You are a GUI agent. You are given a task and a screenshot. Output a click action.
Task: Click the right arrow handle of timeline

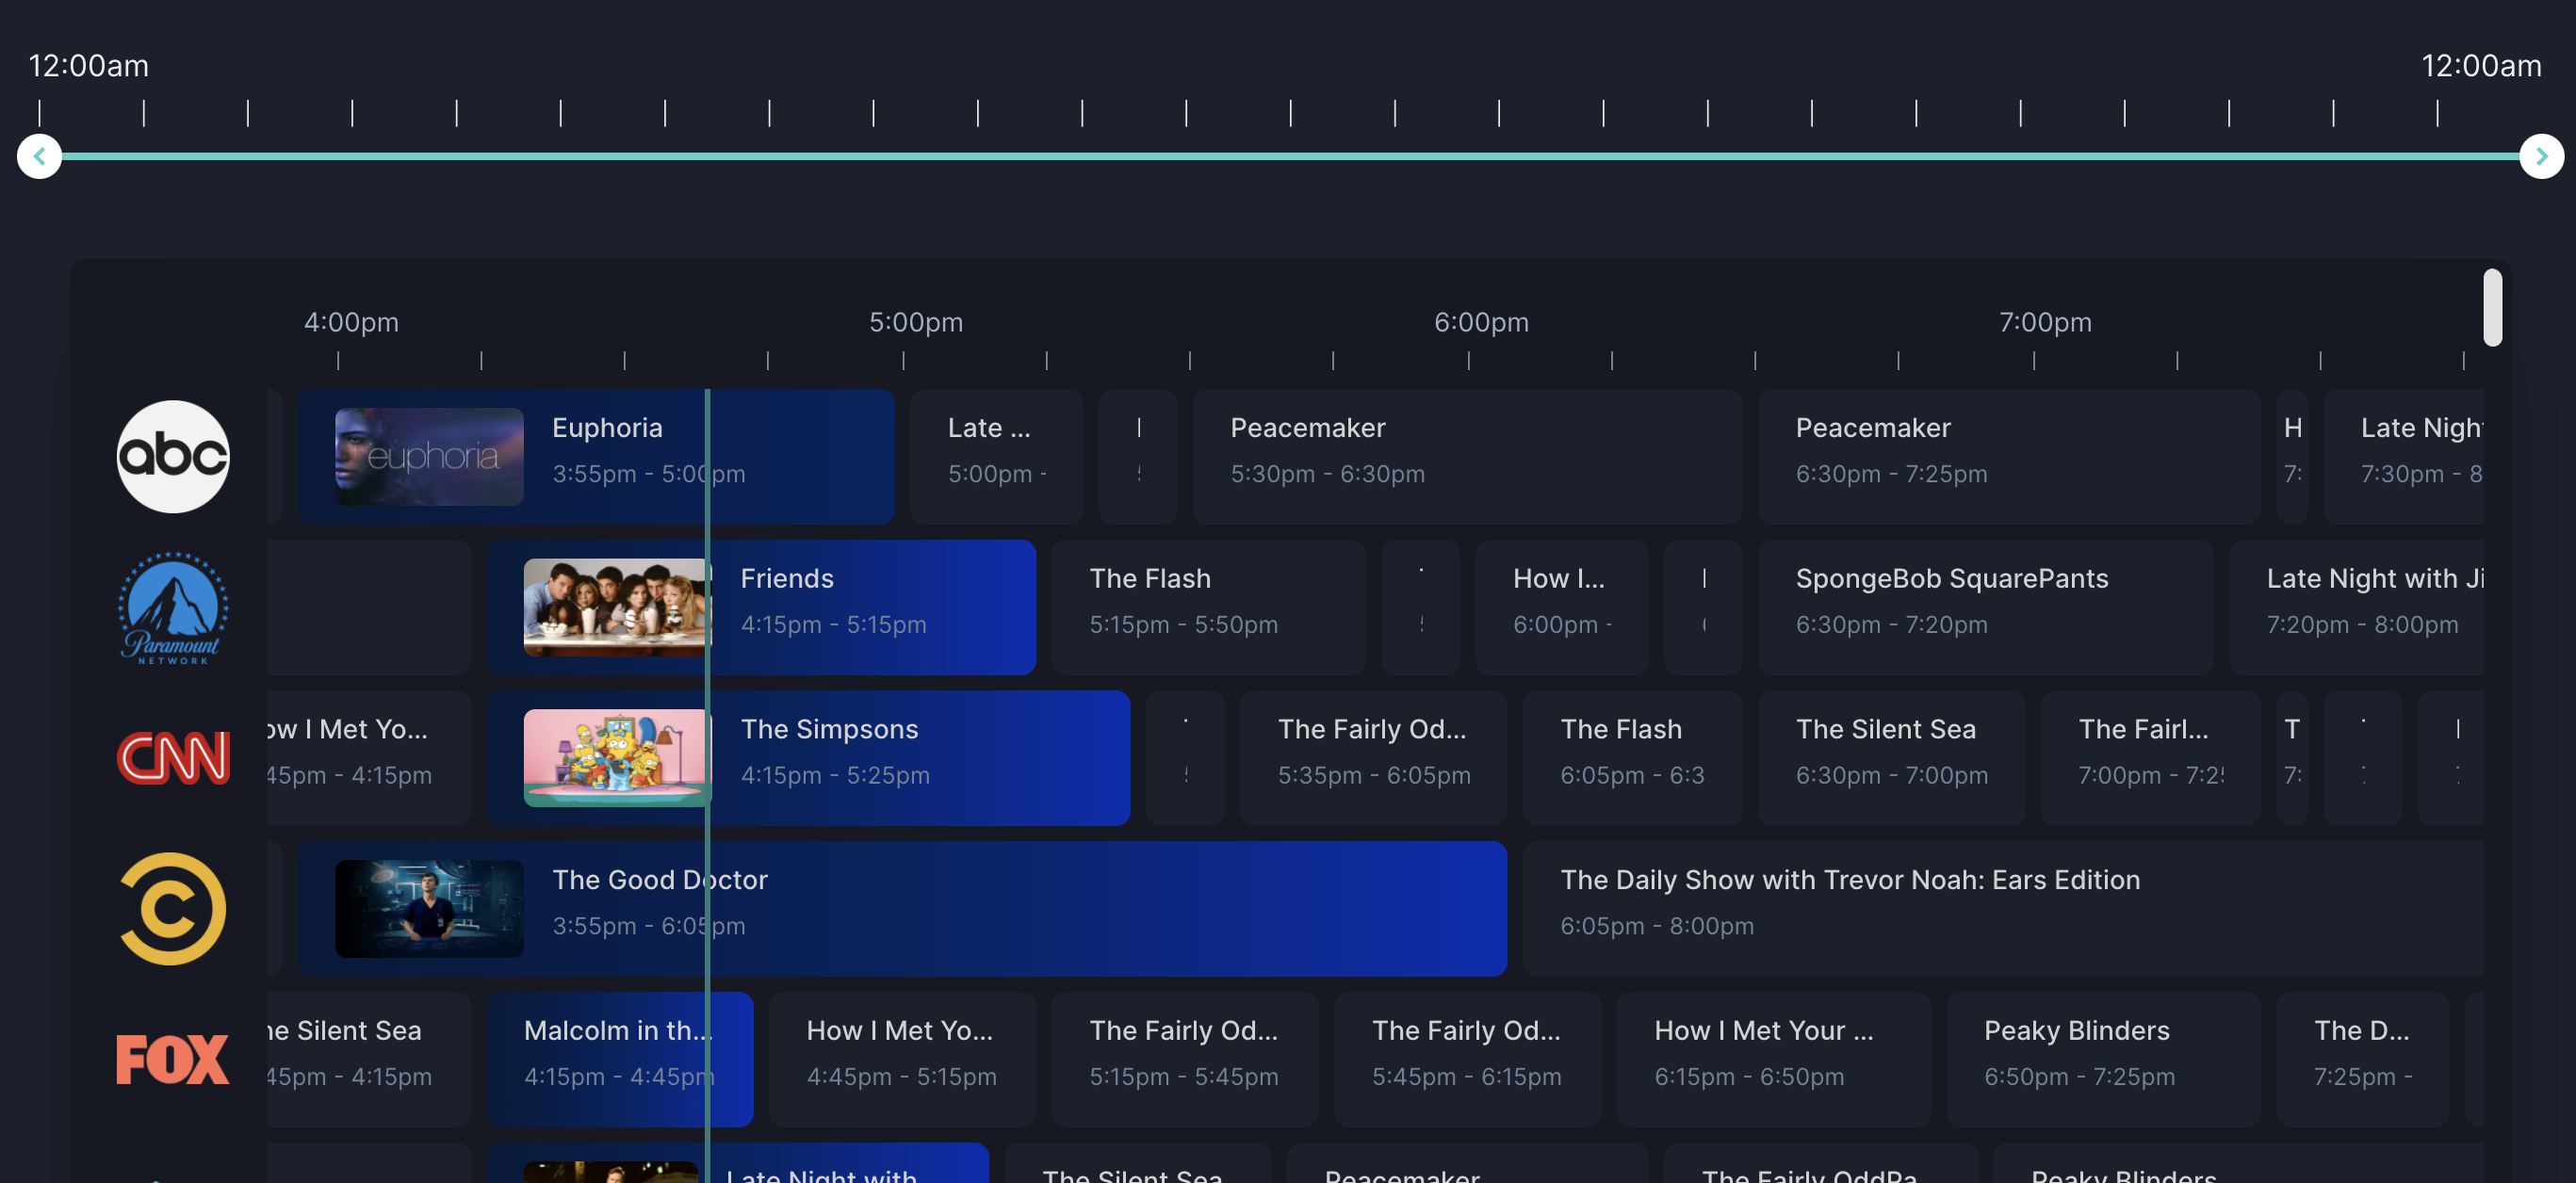click(2541, 157)
